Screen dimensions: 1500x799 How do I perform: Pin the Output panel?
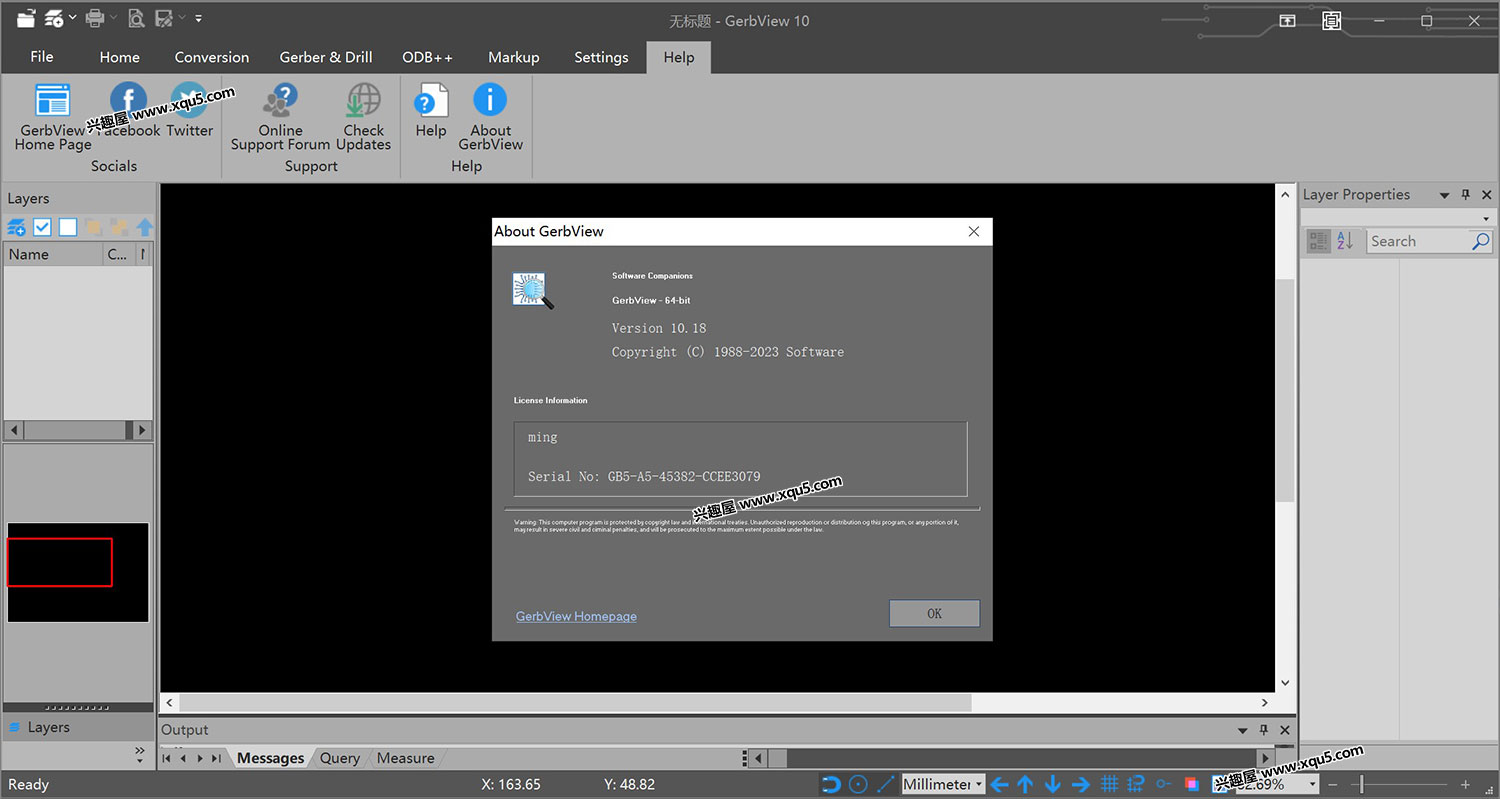(1264, 730)
